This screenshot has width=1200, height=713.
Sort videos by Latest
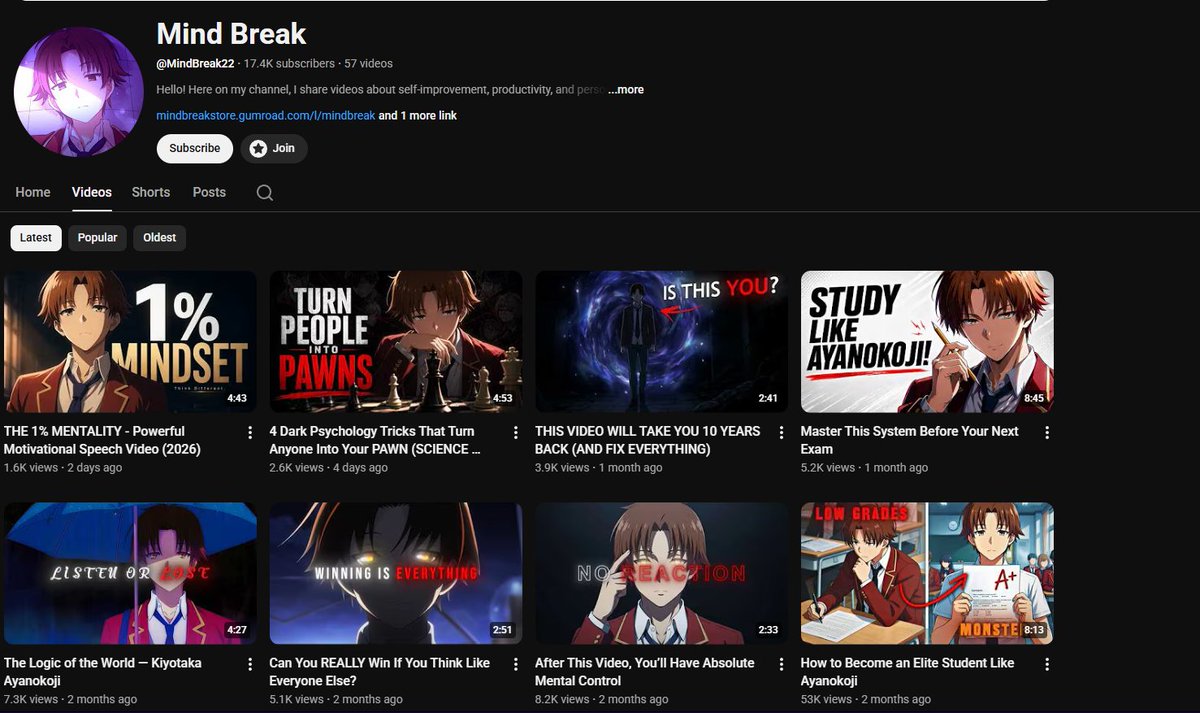[36, 238]
